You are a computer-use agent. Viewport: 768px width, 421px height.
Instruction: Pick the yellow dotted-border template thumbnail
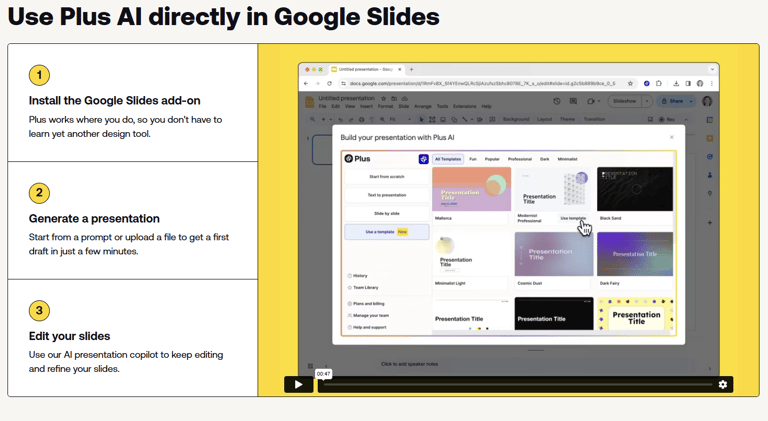click(635, 314)
